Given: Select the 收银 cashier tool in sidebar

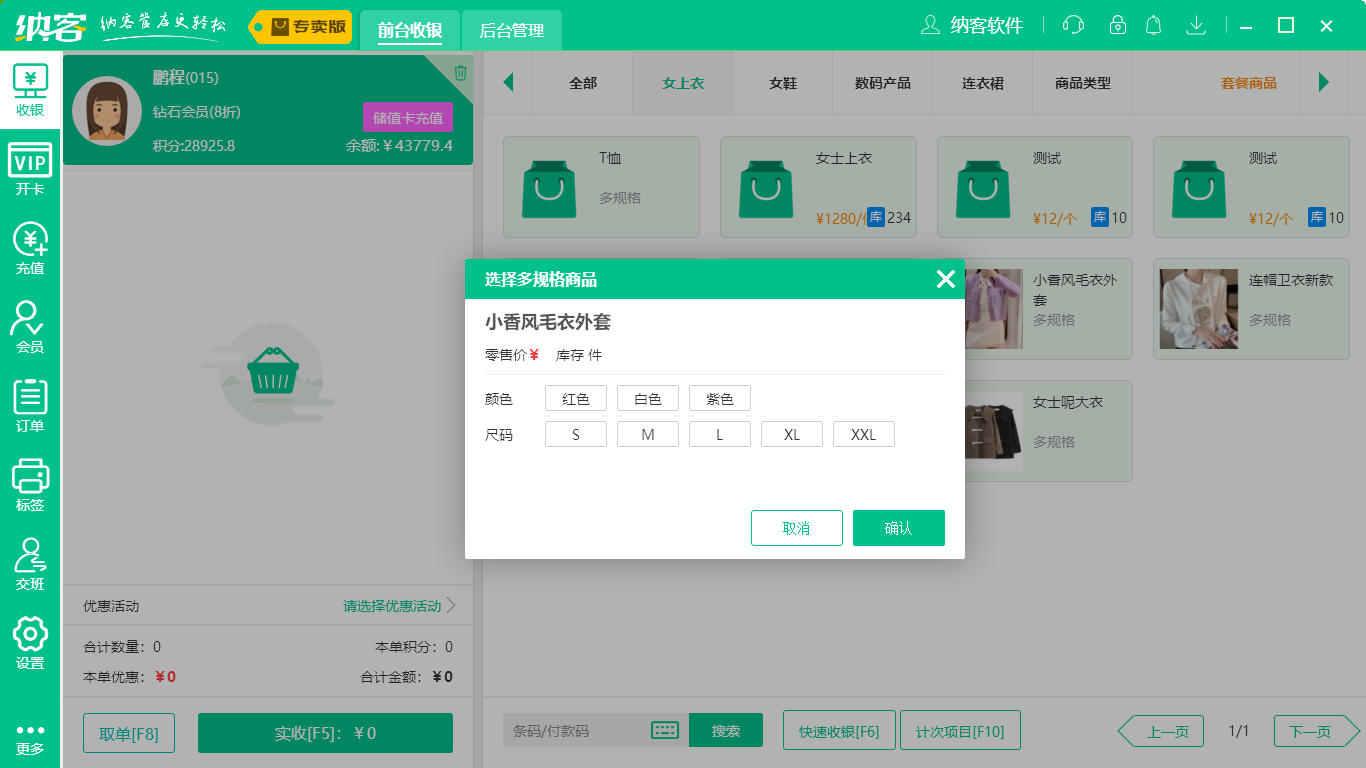Looking at the screenshot, I should [30, 88].
